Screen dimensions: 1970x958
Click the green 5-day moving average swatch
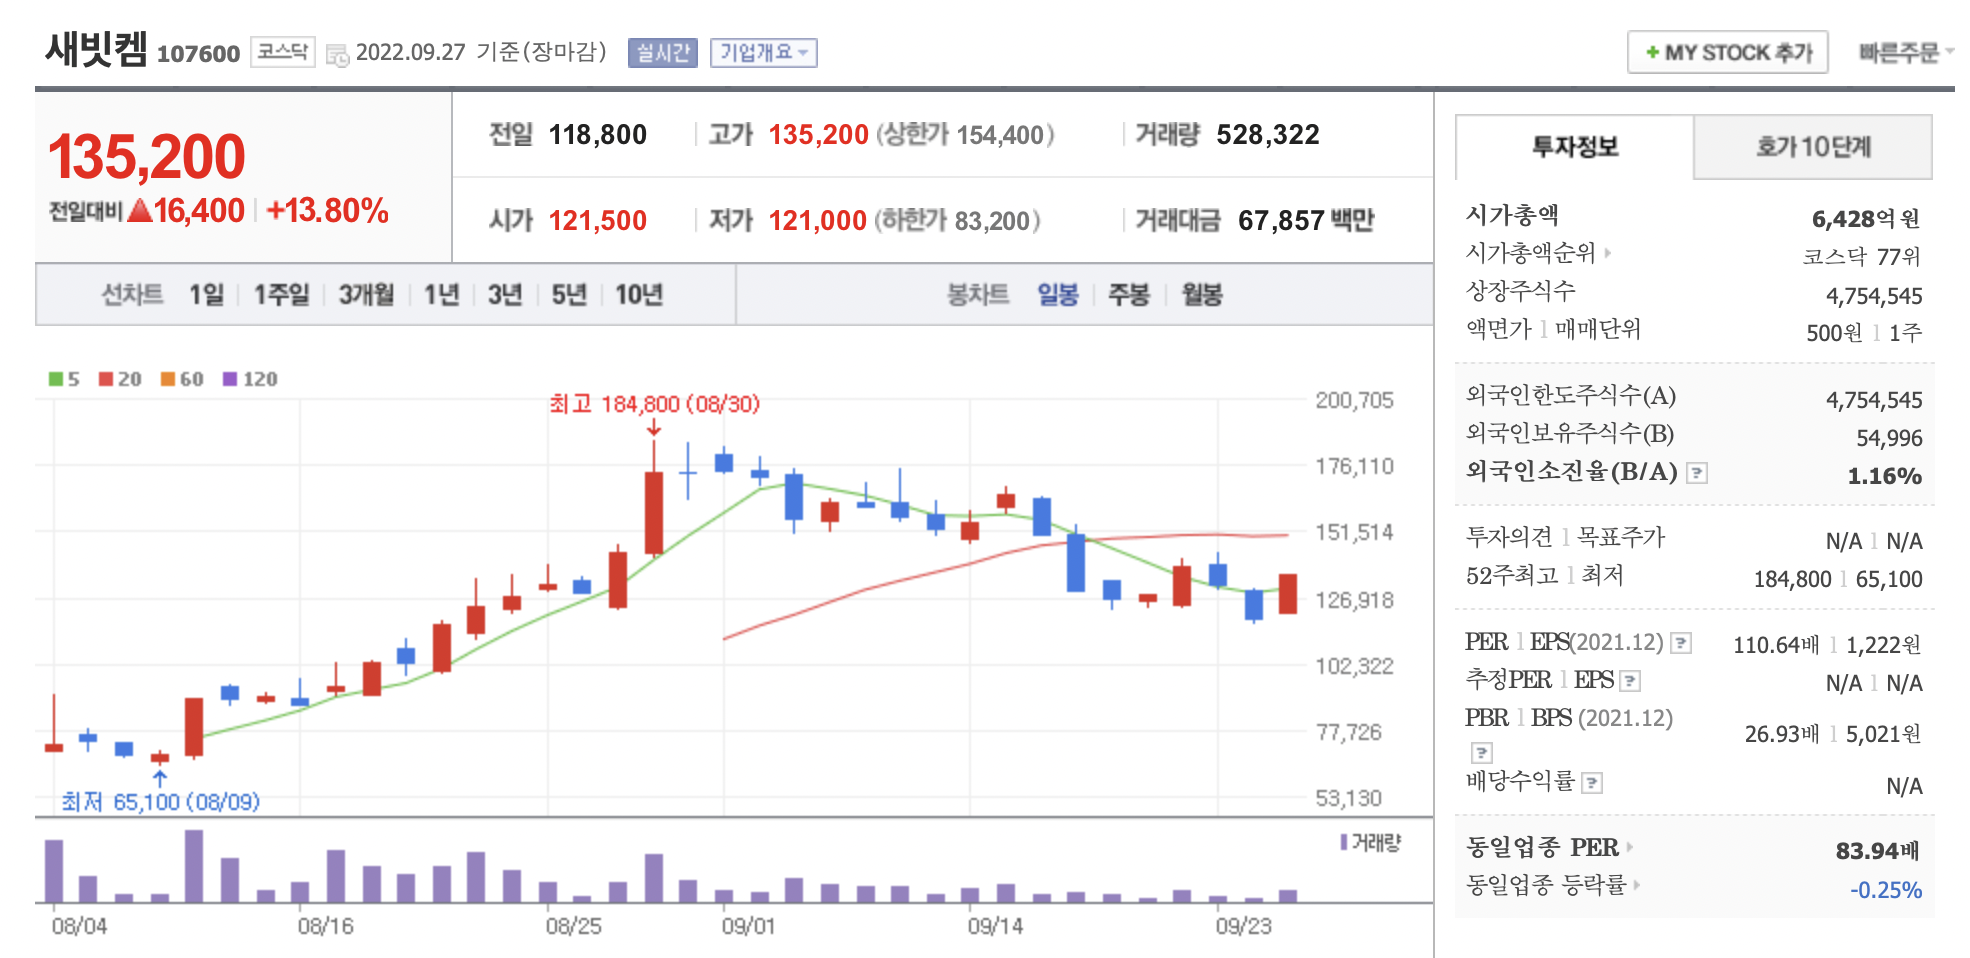55,379
